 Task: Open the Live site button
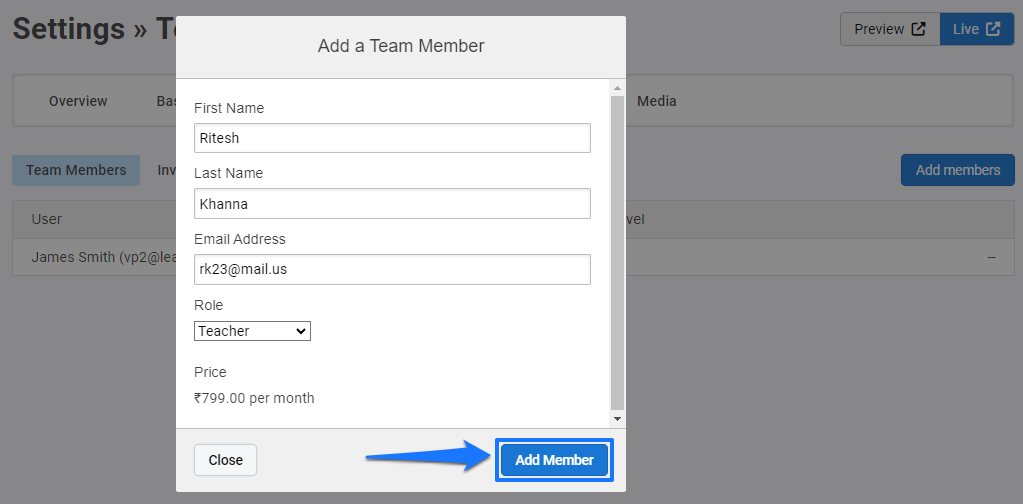(x=977, y=29)
